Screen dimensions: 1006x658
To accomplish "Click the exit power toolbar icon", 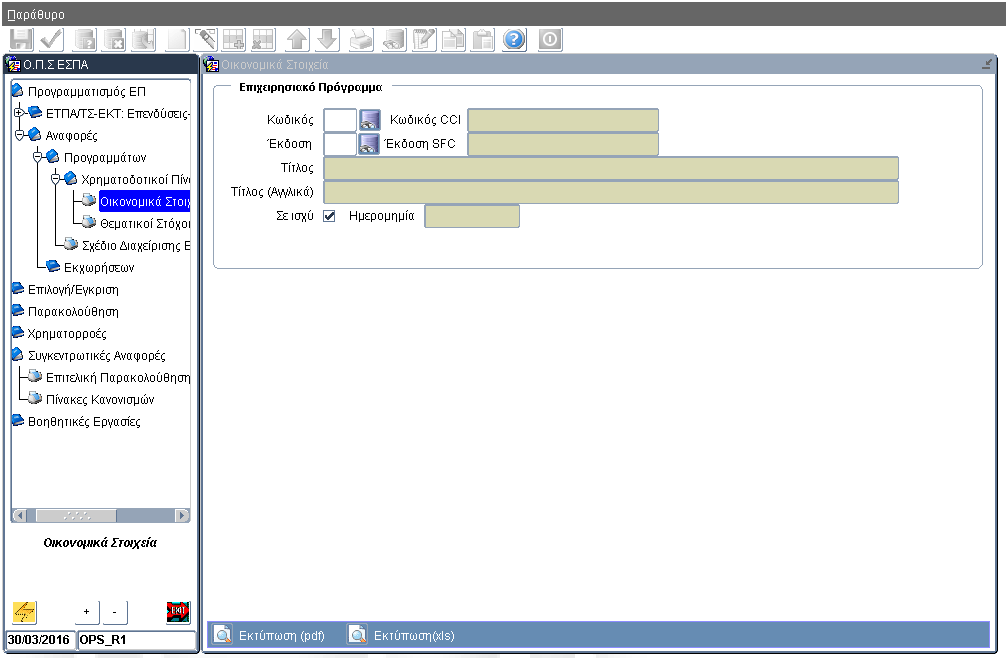I will click(x=550, y=40).
